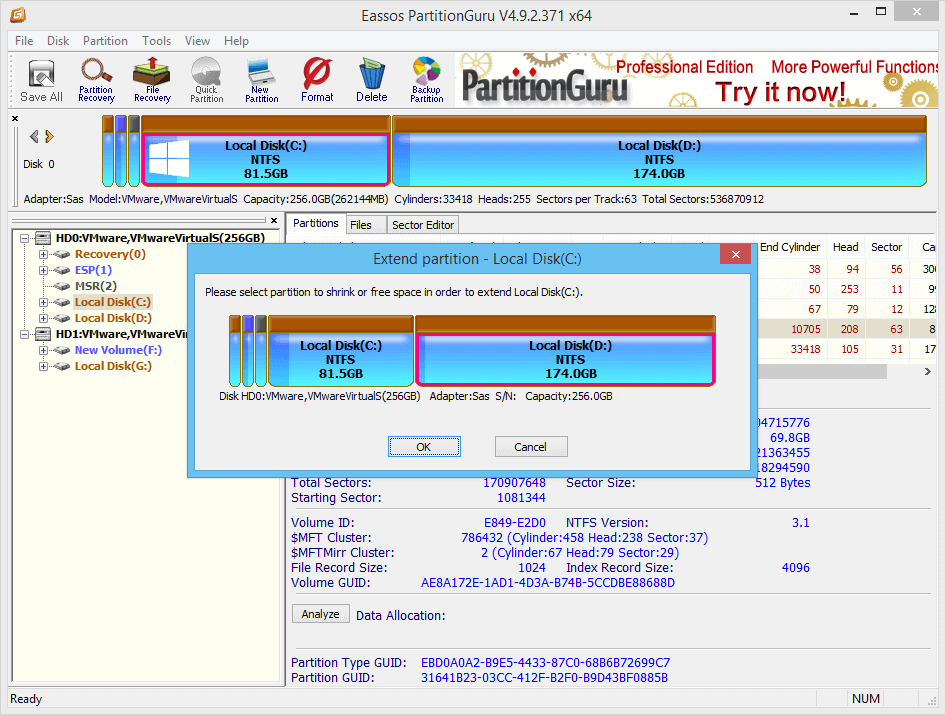Open the Disk menu
946x715 pixels.
click(58, 41)
